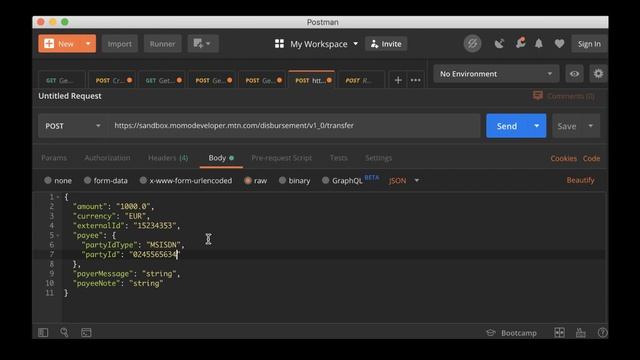Open tab options three-dots menu
Image resolution: width=640 pixels, height=360 pixels.
click(416, 80)
